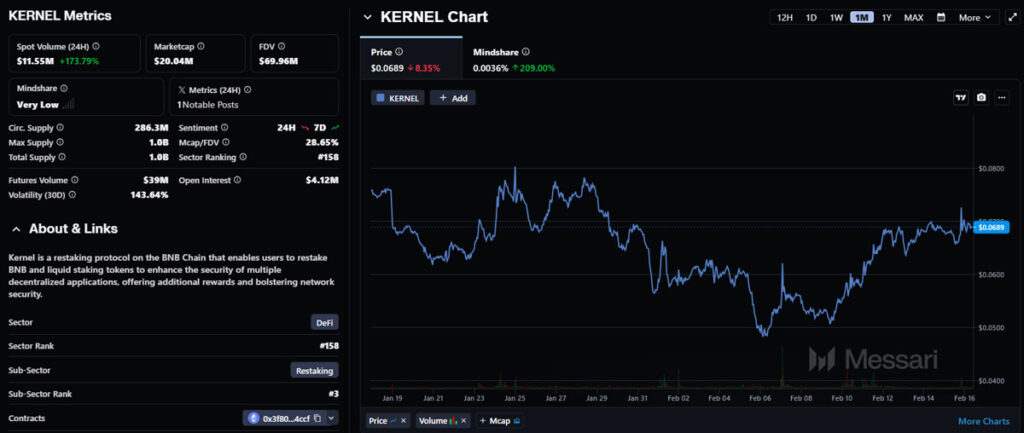
Task: Remove the Price series from the chart
Action: (x=404, y=421)
